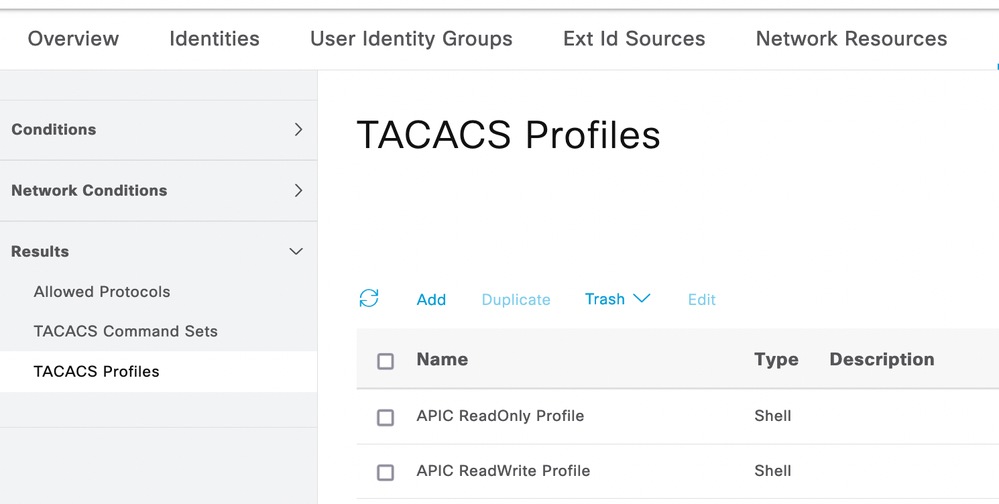Check the APIC ReadOnly Profile checkbox
This screenshot has height=504, width=999.
tap(385, 417)
